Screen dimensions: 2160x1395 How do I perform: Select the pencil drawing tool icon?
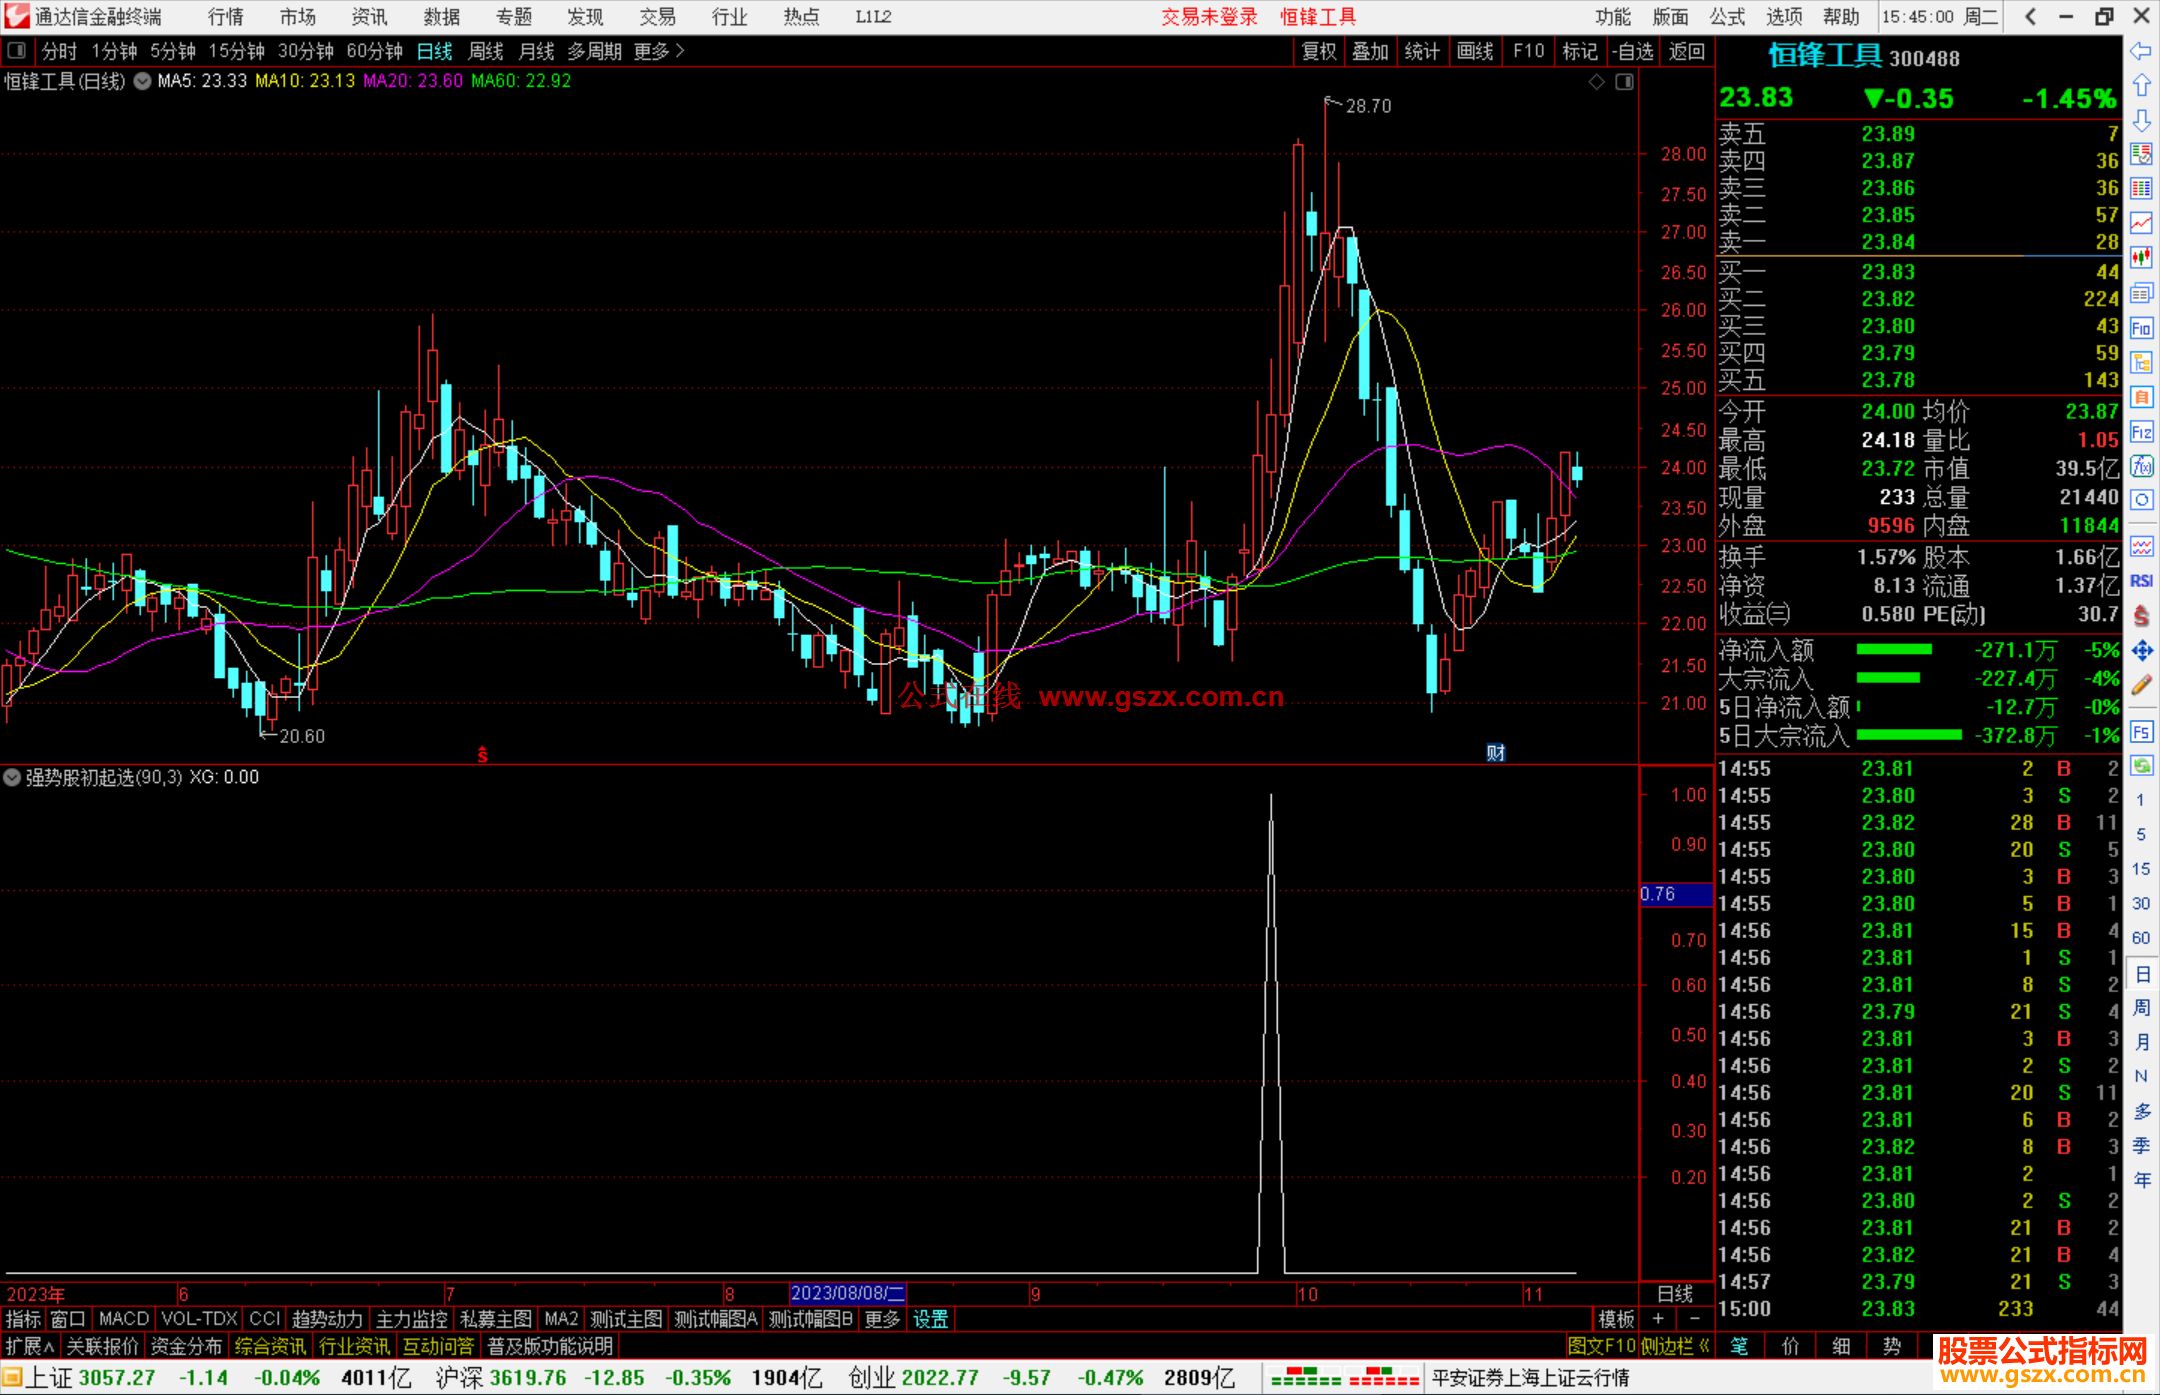(2141, 686)
